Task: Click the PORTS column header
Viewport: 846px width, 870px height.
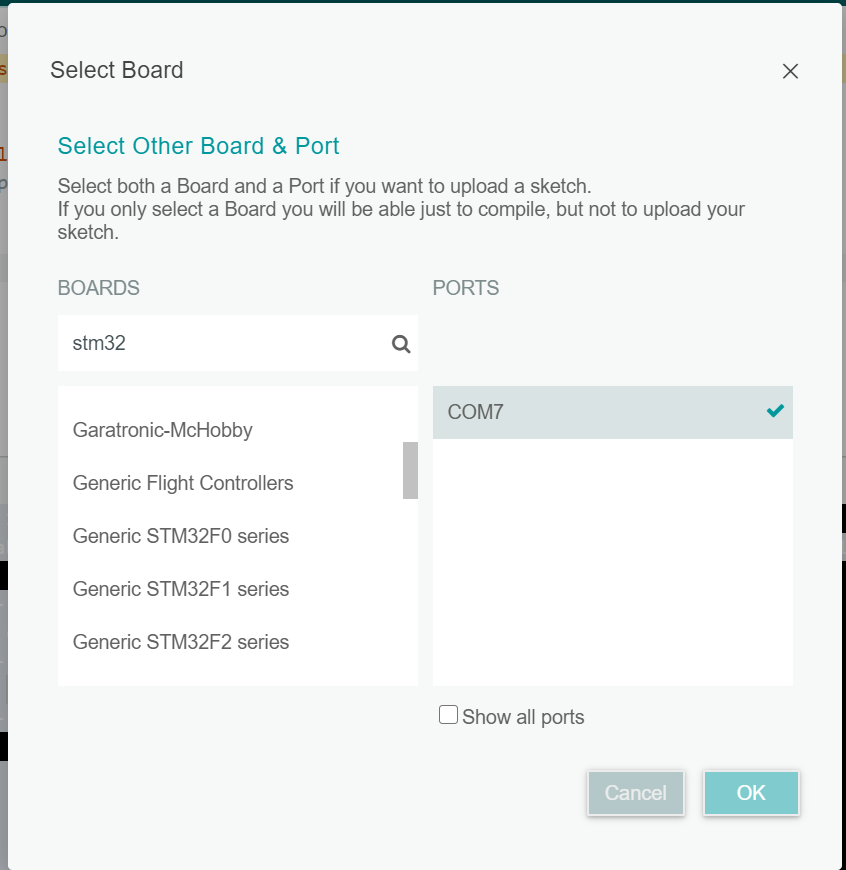Action: tap(466, 287)
